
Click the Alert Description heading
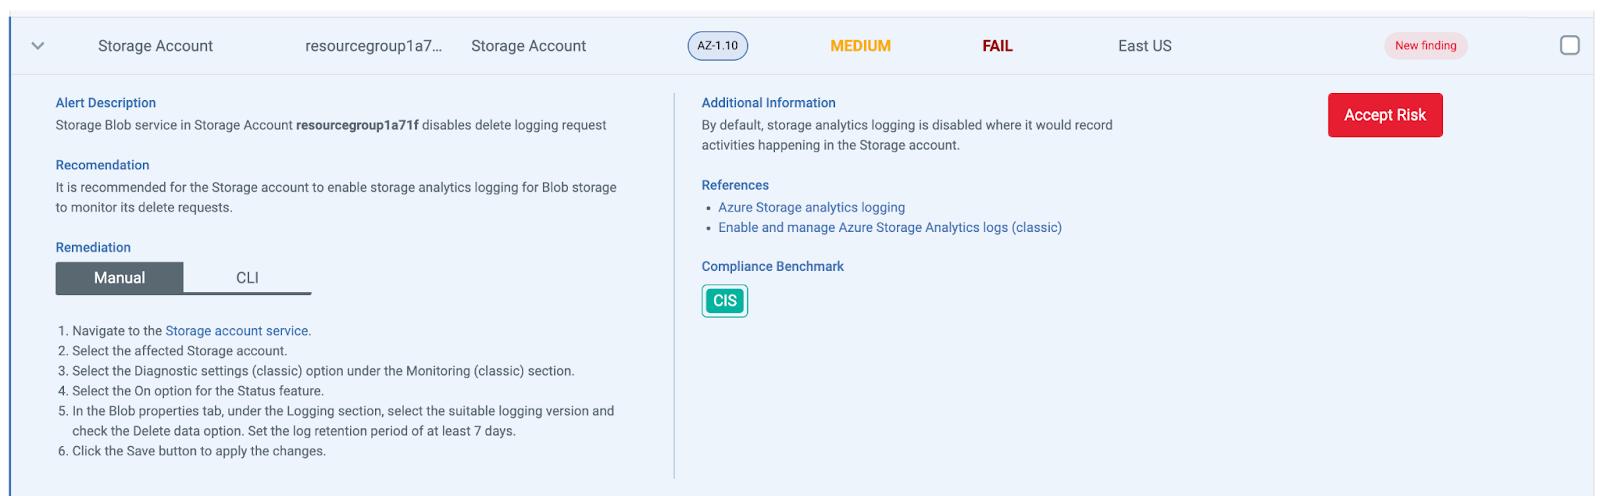[x=106, y=103]
